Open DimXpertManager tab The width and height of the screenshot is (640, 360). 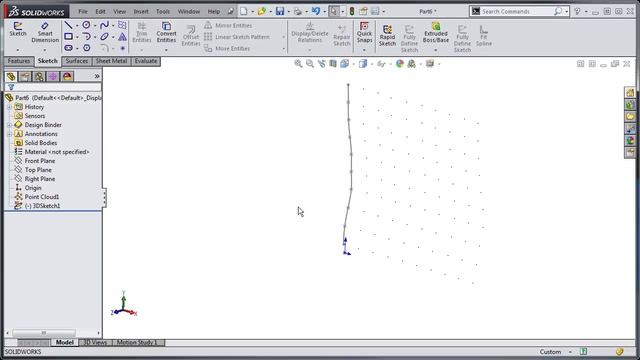click(53, 76)
